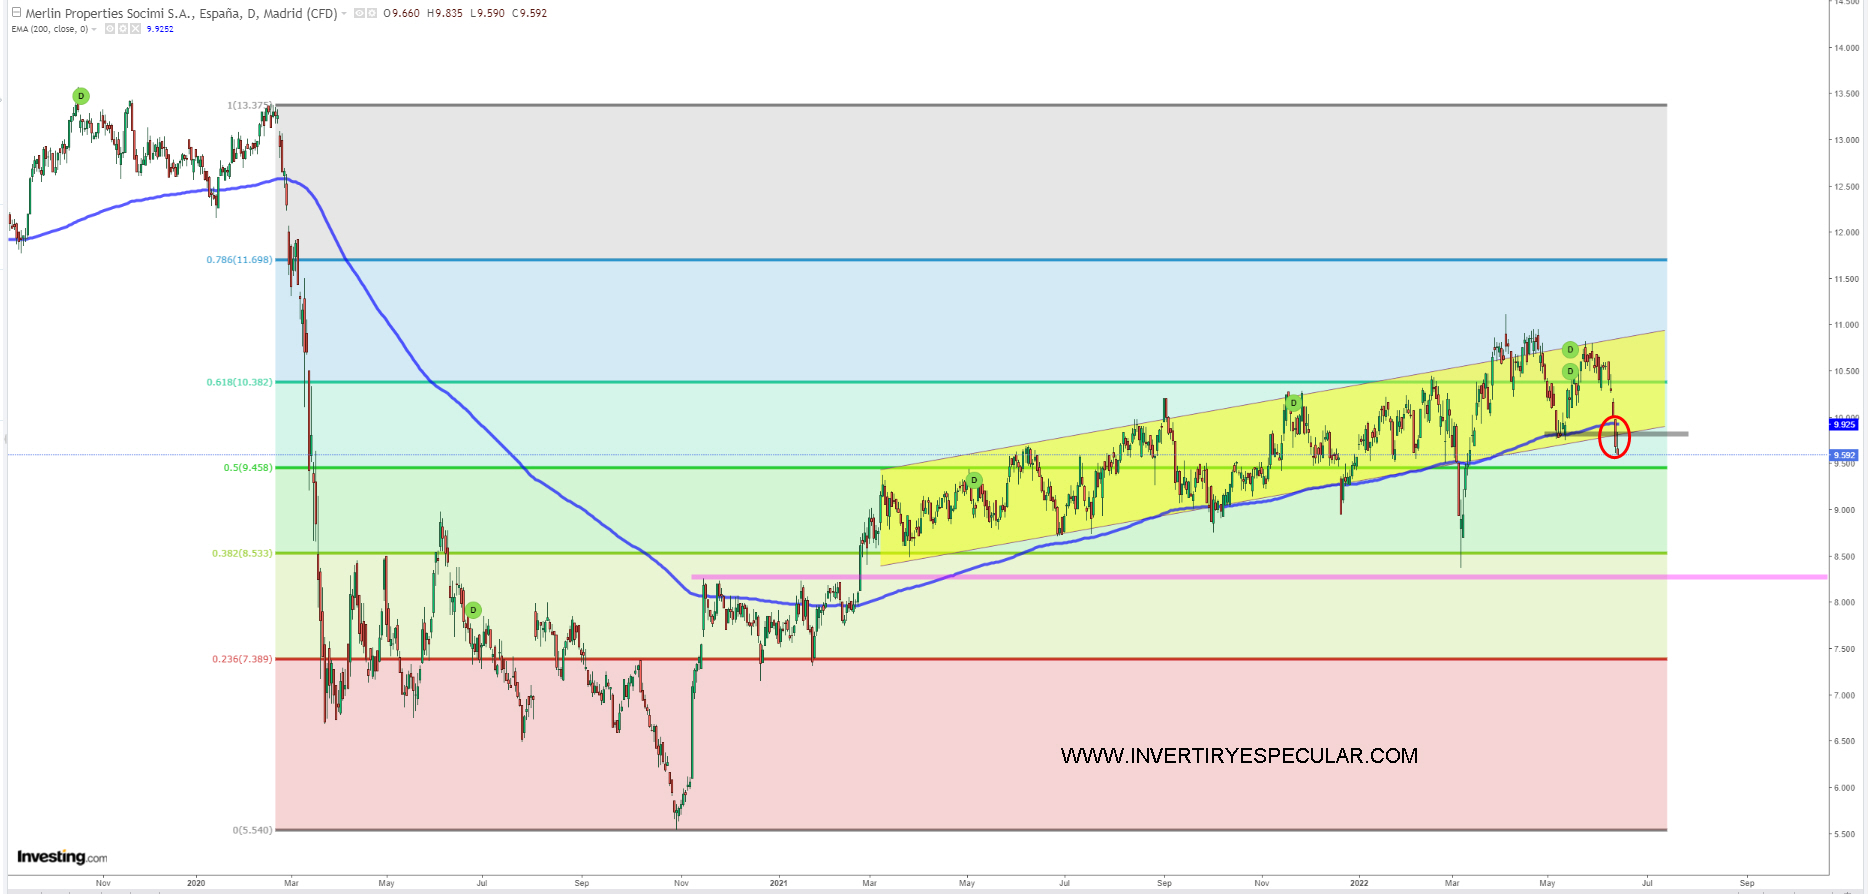Click the dividend D marker near July 2020
1868x894 pixels.
tap(474, 610)
